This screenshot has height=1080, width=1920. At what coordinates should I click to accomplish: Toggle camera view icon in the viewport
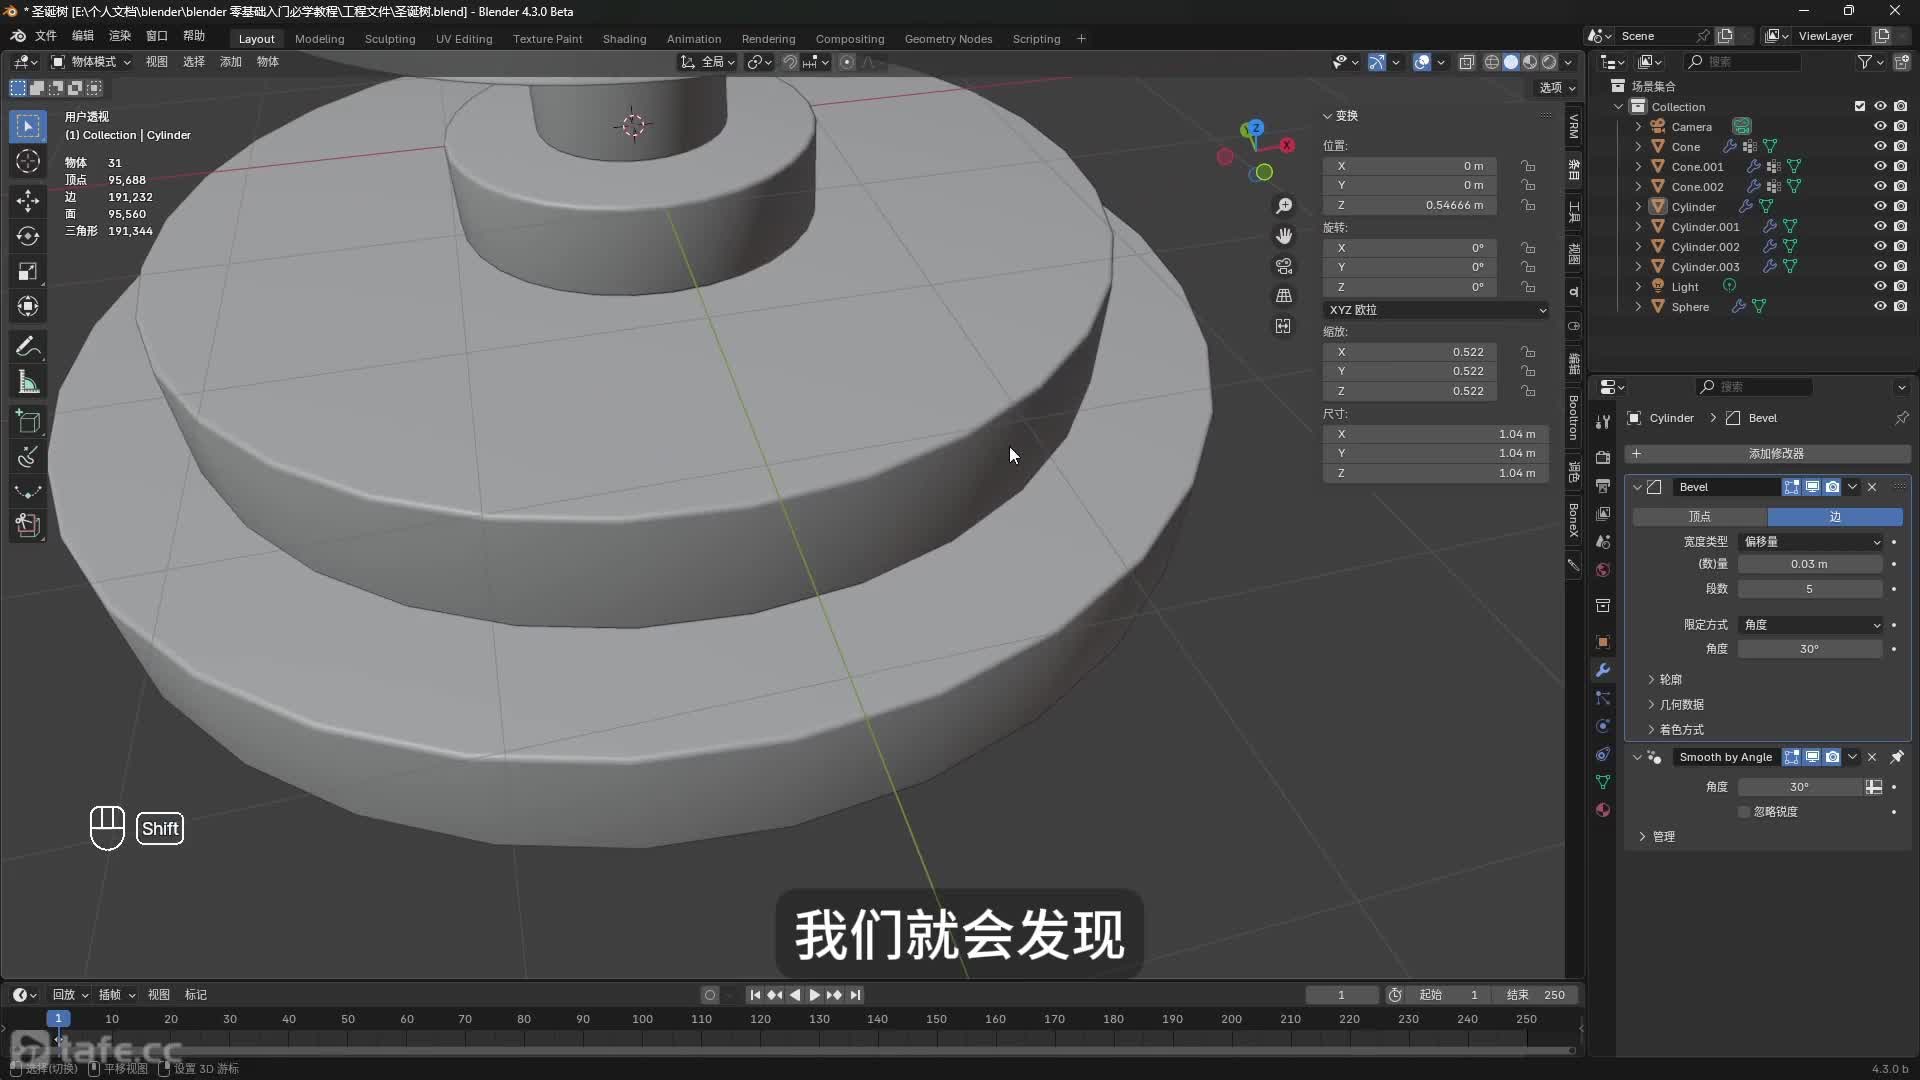tap(1284, 266)
